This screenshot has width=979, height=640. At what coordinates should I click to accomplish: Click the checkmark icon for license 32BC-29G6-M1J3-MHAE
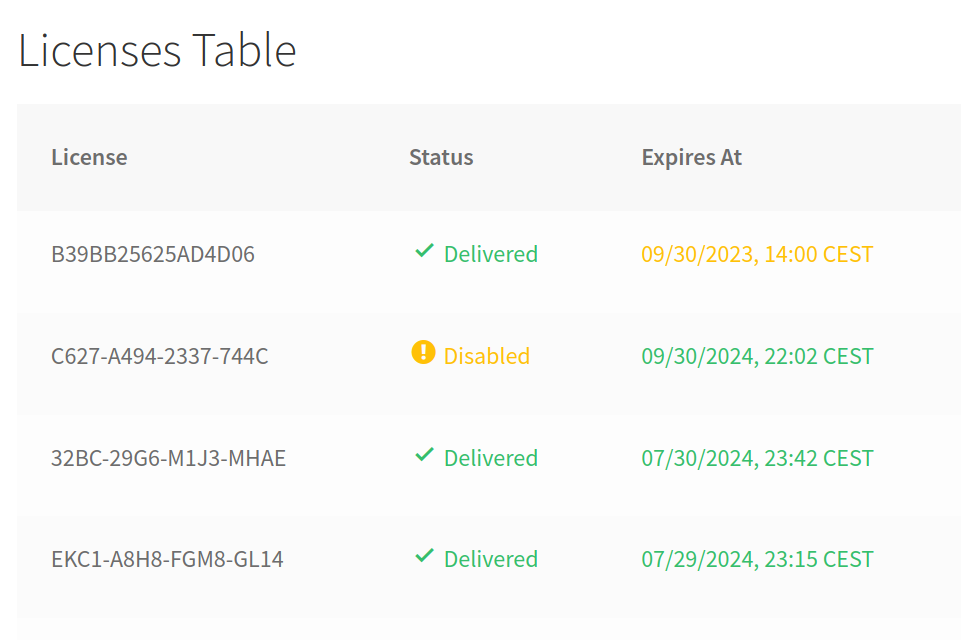(x=424, y=456)
